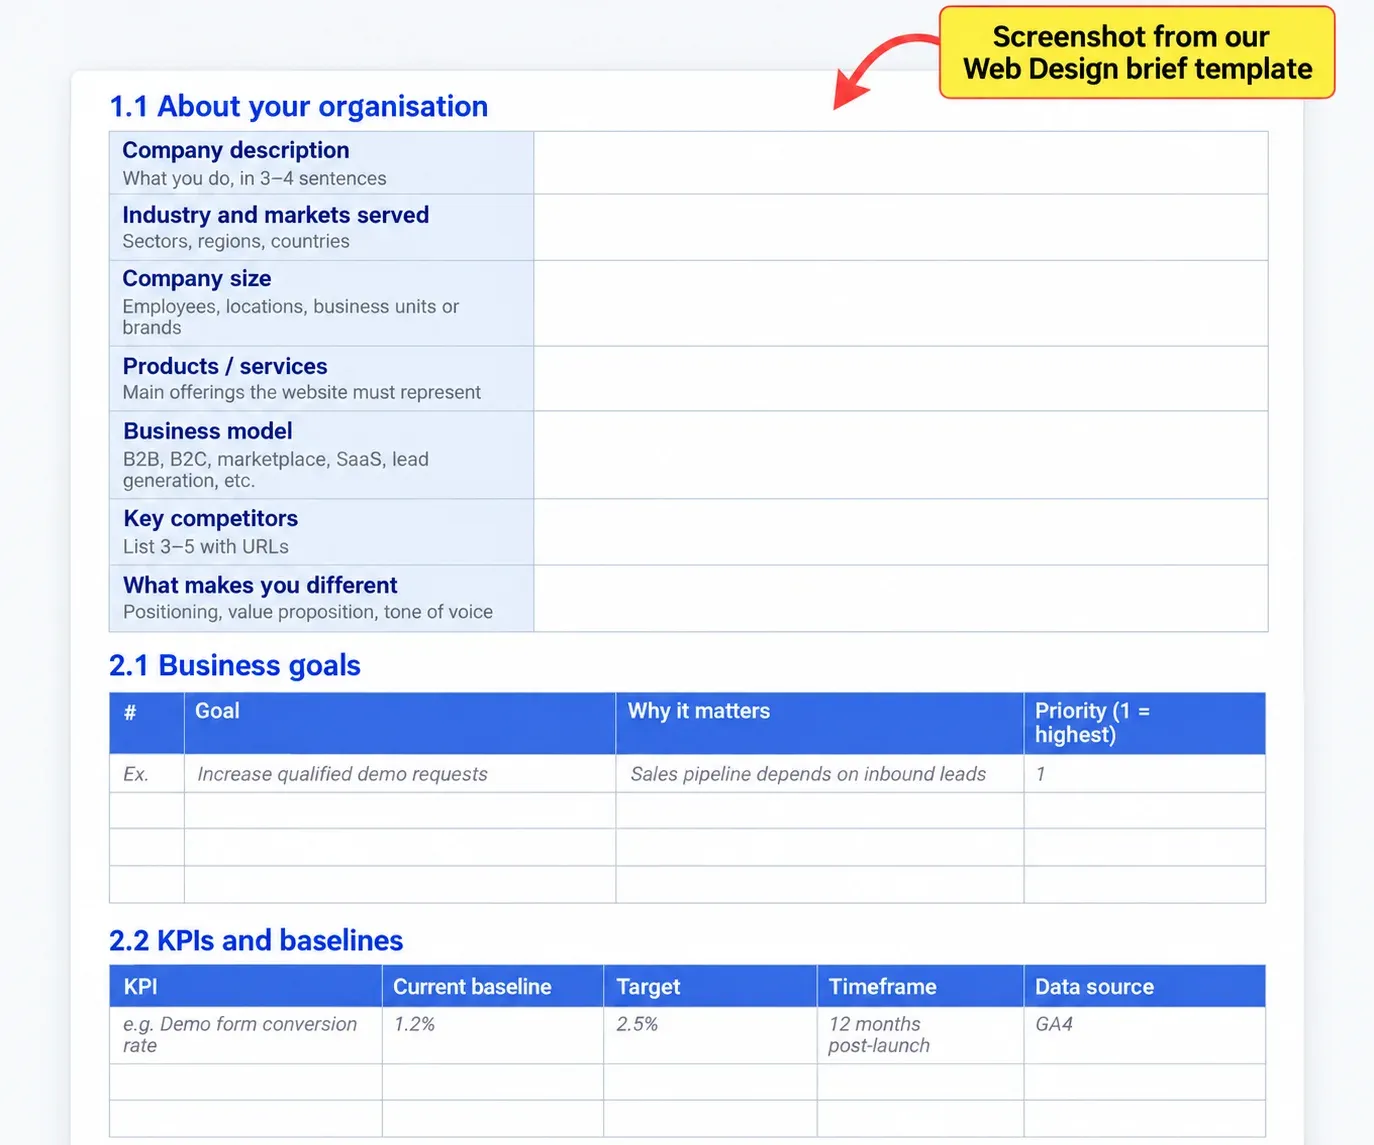Screen dimensions: 1374x1145
Task: Click the 'GA4' data source cell
Action: point(1145,1035)
